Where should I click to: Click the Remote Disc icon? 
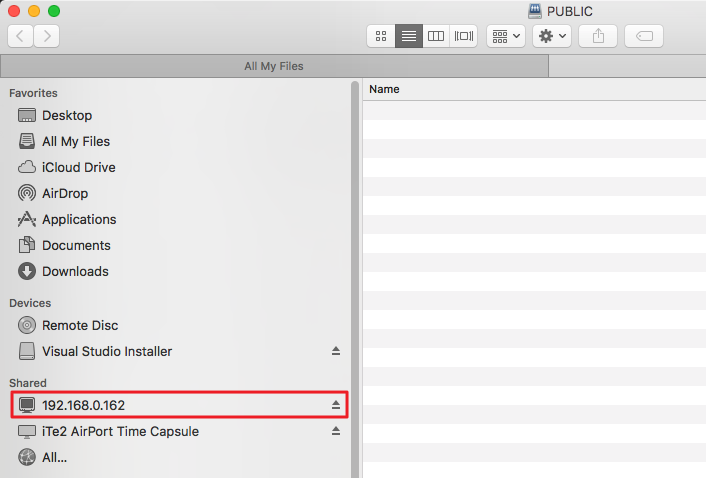pyautogui.click(x=27, y=325)
